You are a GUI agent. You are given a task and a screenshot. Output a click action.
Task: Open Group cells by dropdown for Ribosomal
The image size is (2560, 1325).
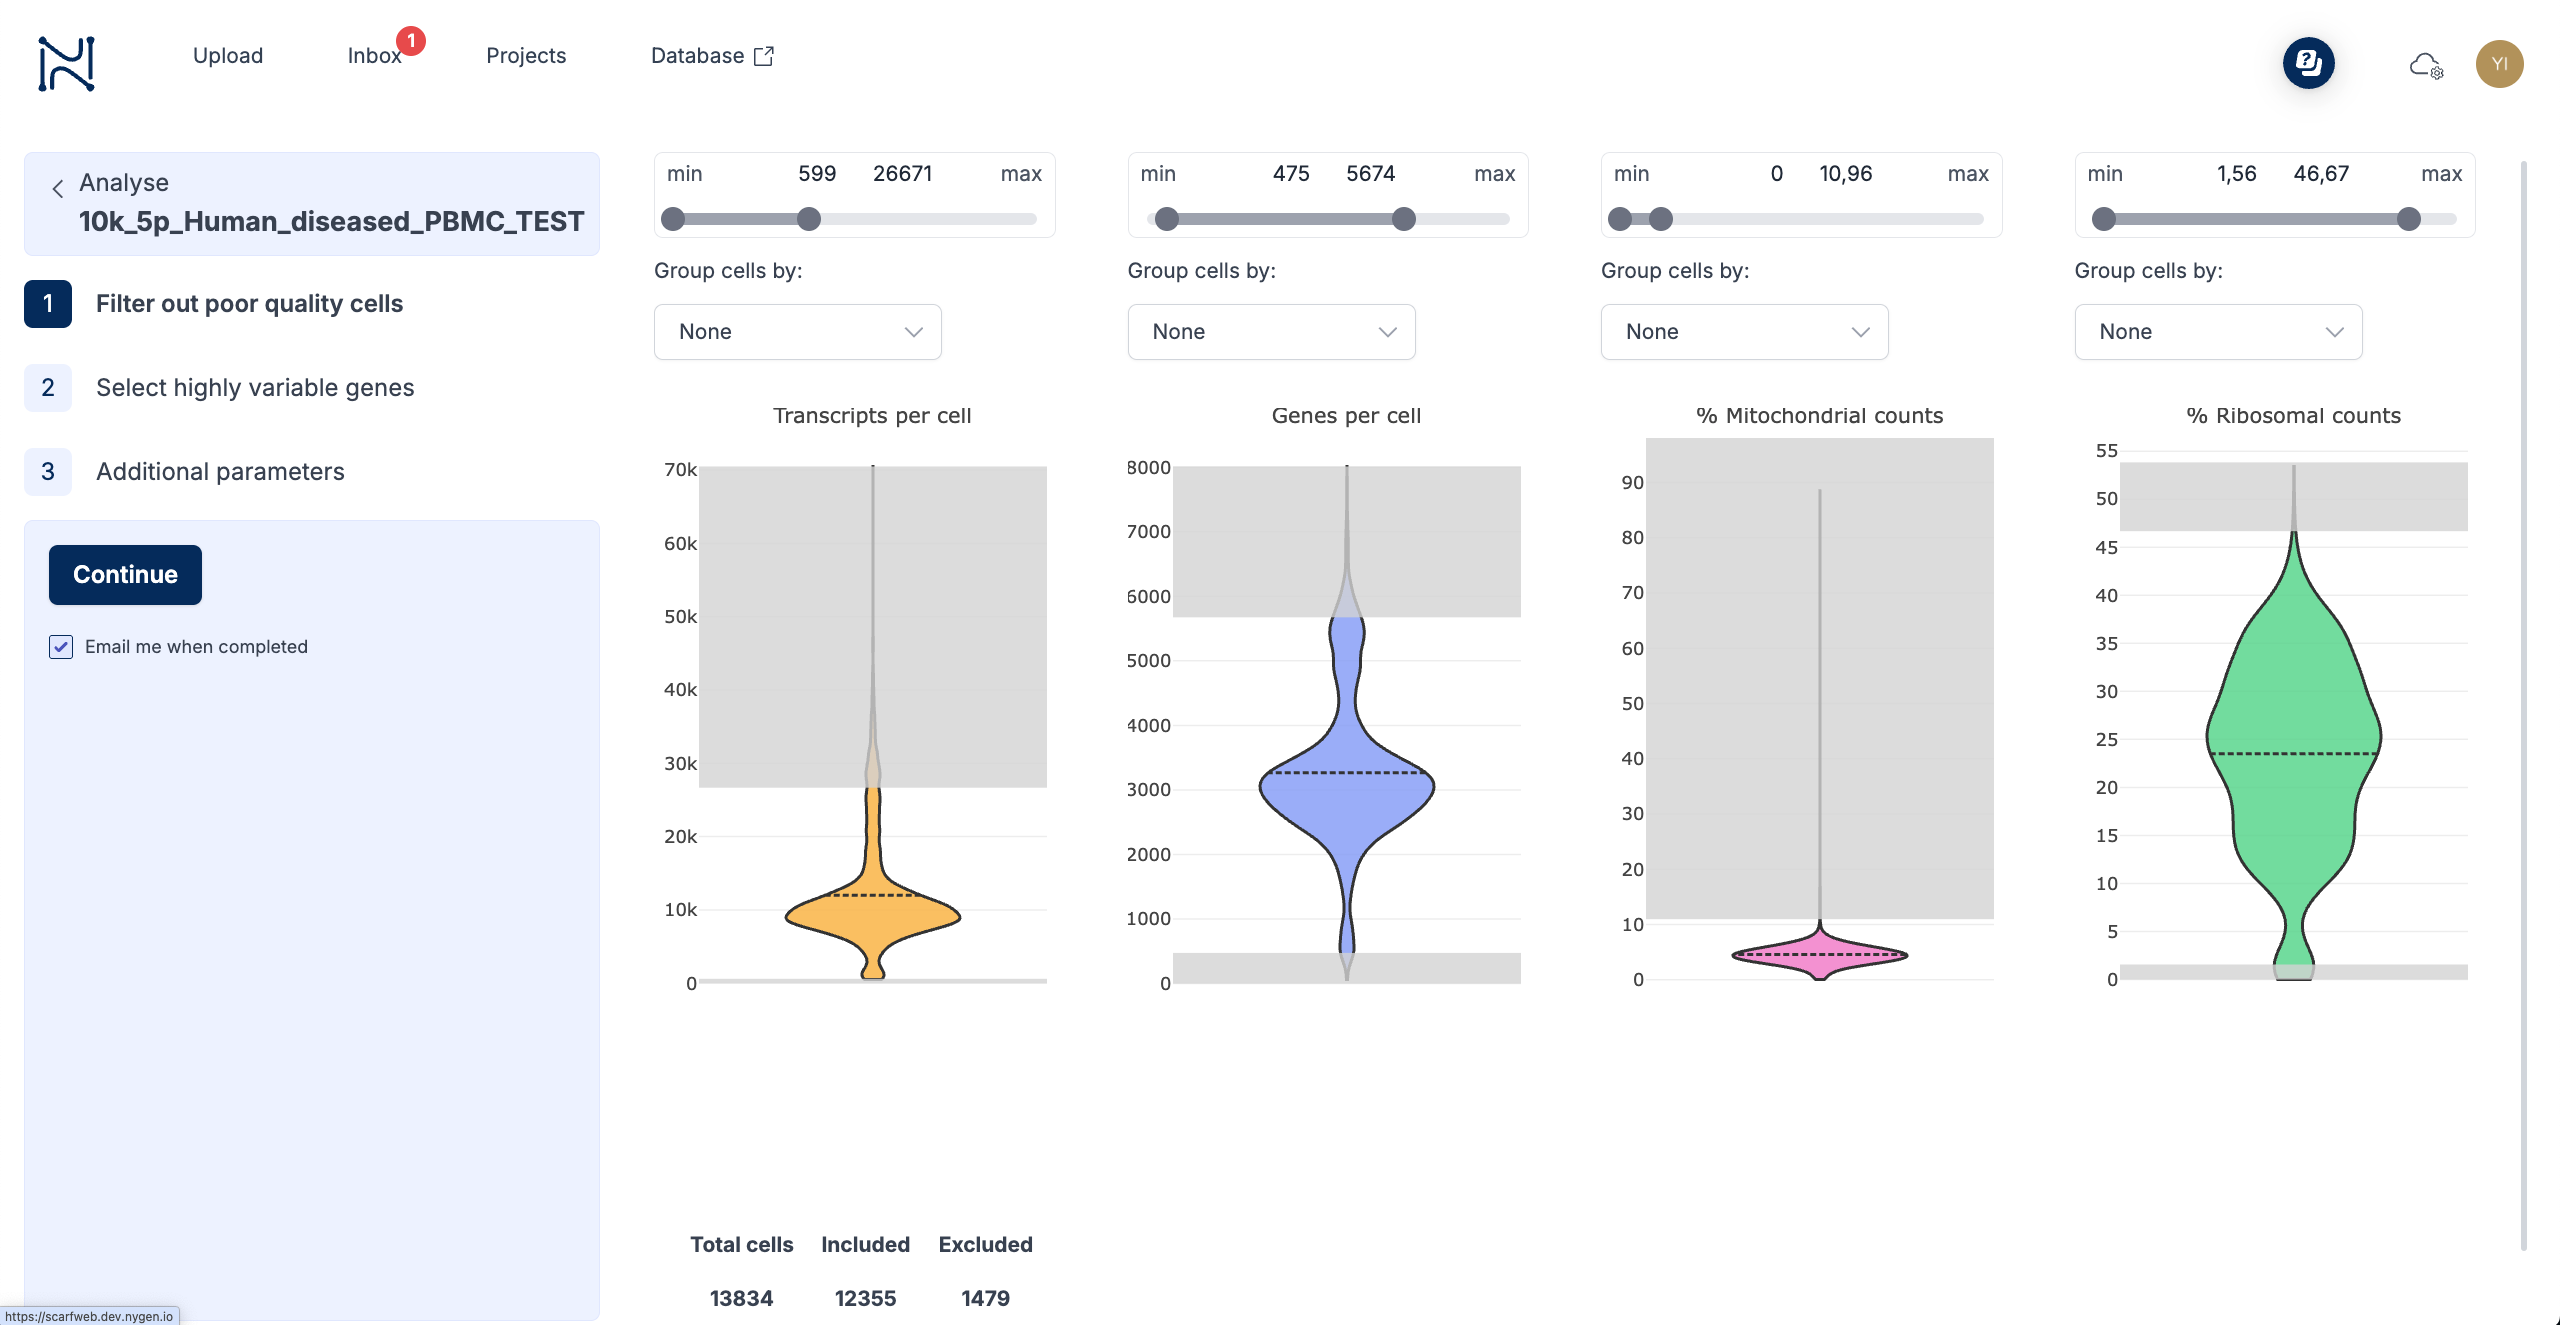(x=2218, y=332)
